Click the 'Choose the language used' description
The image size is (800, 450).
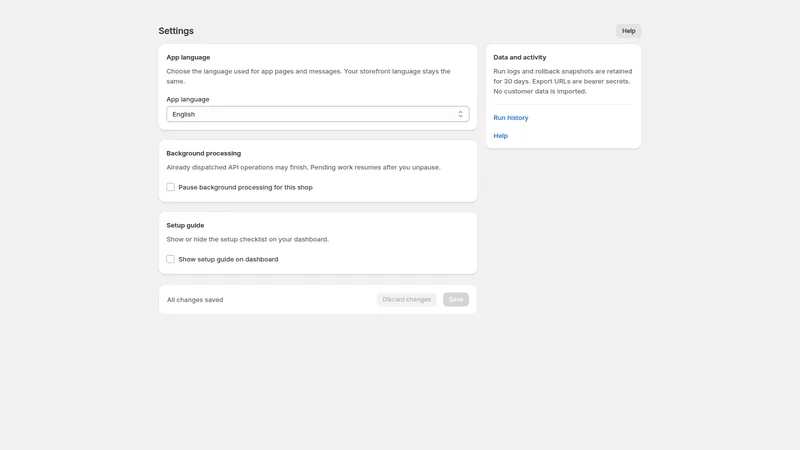coord(308,76)
